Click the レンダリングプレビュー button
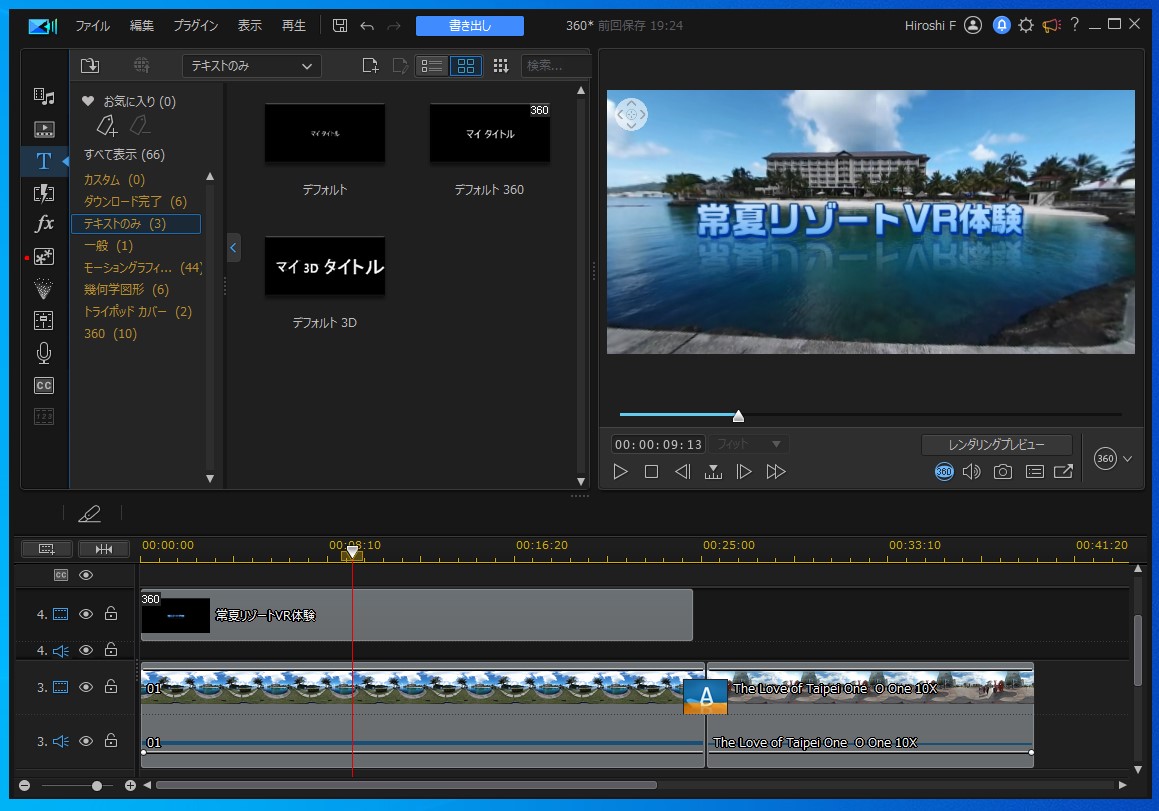The height and width of the screenshot is (811, 1159). [x=996, y=444]
